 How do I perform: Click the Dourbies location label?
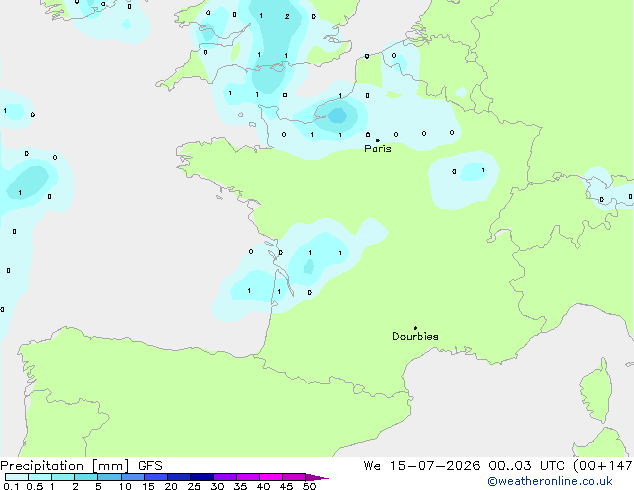[x=415, y=336]
